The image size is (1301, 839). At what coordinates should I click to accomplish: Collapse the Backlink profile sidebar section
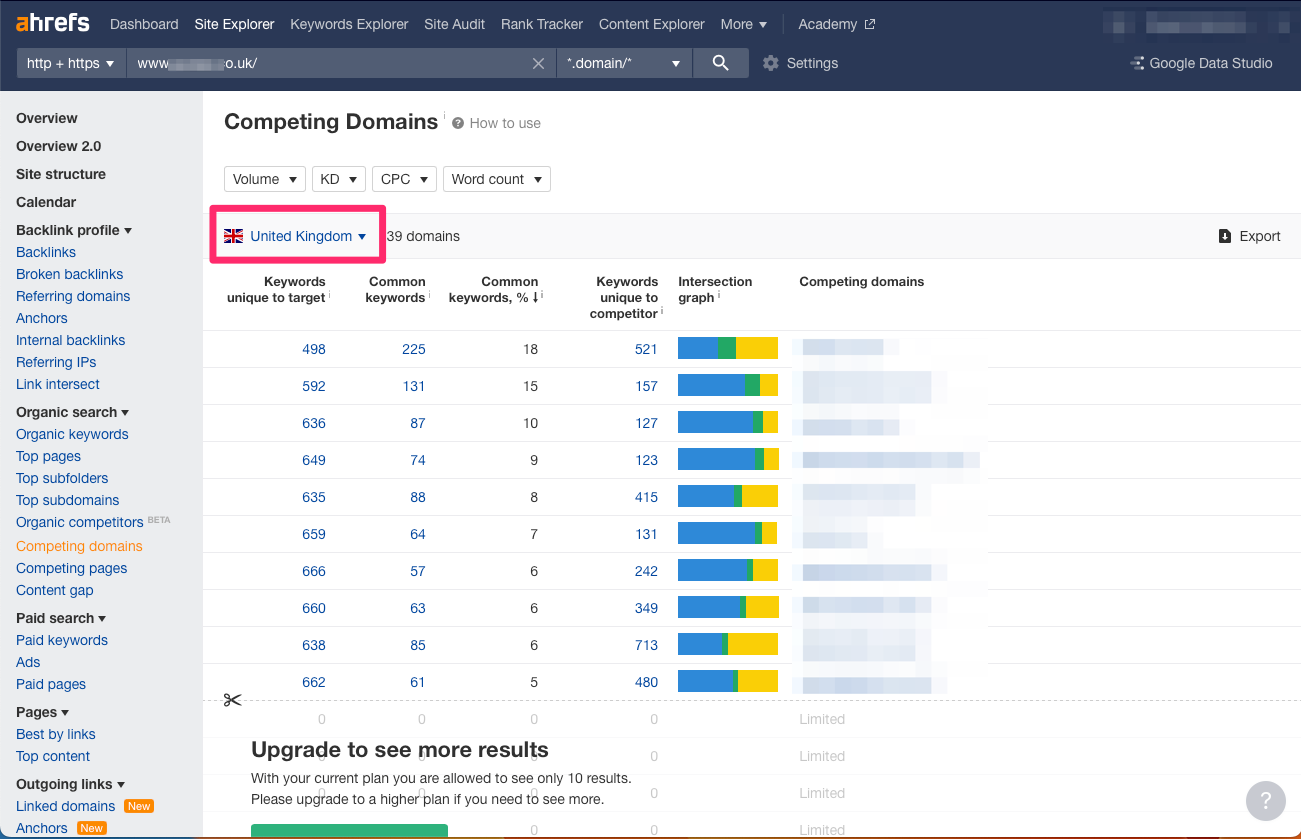click(x=74, y=230)
